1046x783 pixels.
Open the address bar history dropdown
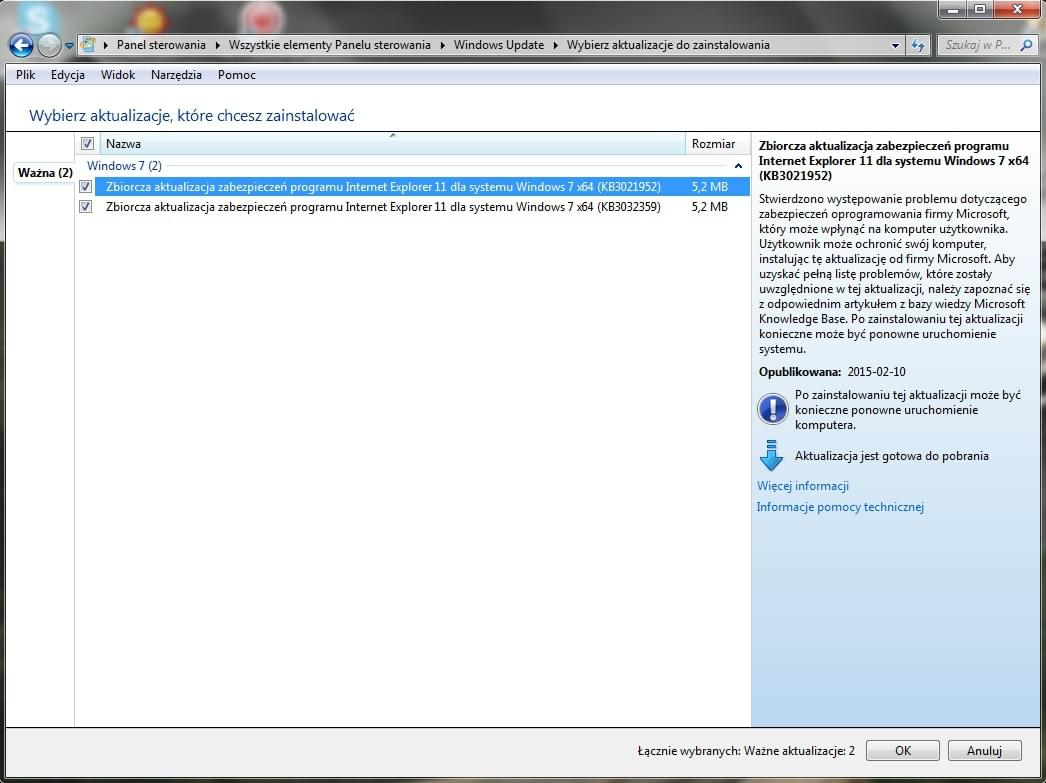pyautogui.click(x=895, y=45)
